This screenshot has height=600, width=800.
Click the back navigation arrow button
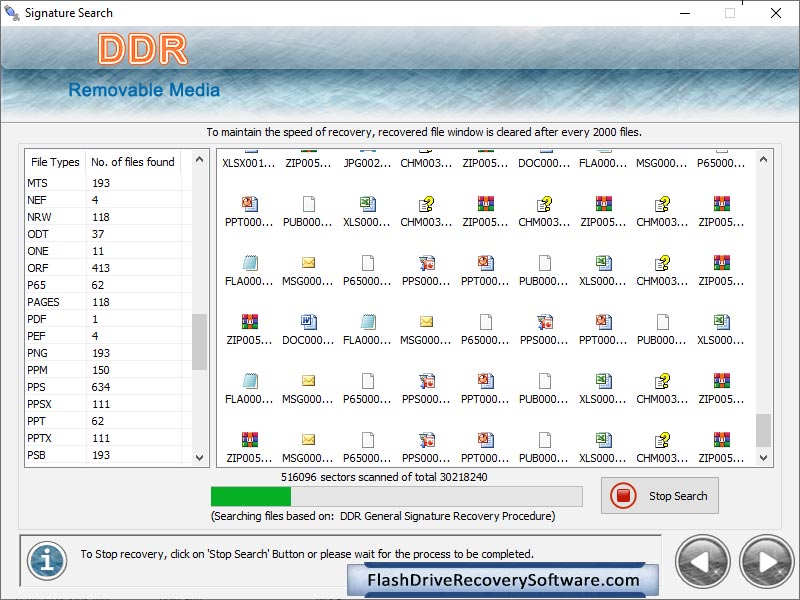(703, 562)
